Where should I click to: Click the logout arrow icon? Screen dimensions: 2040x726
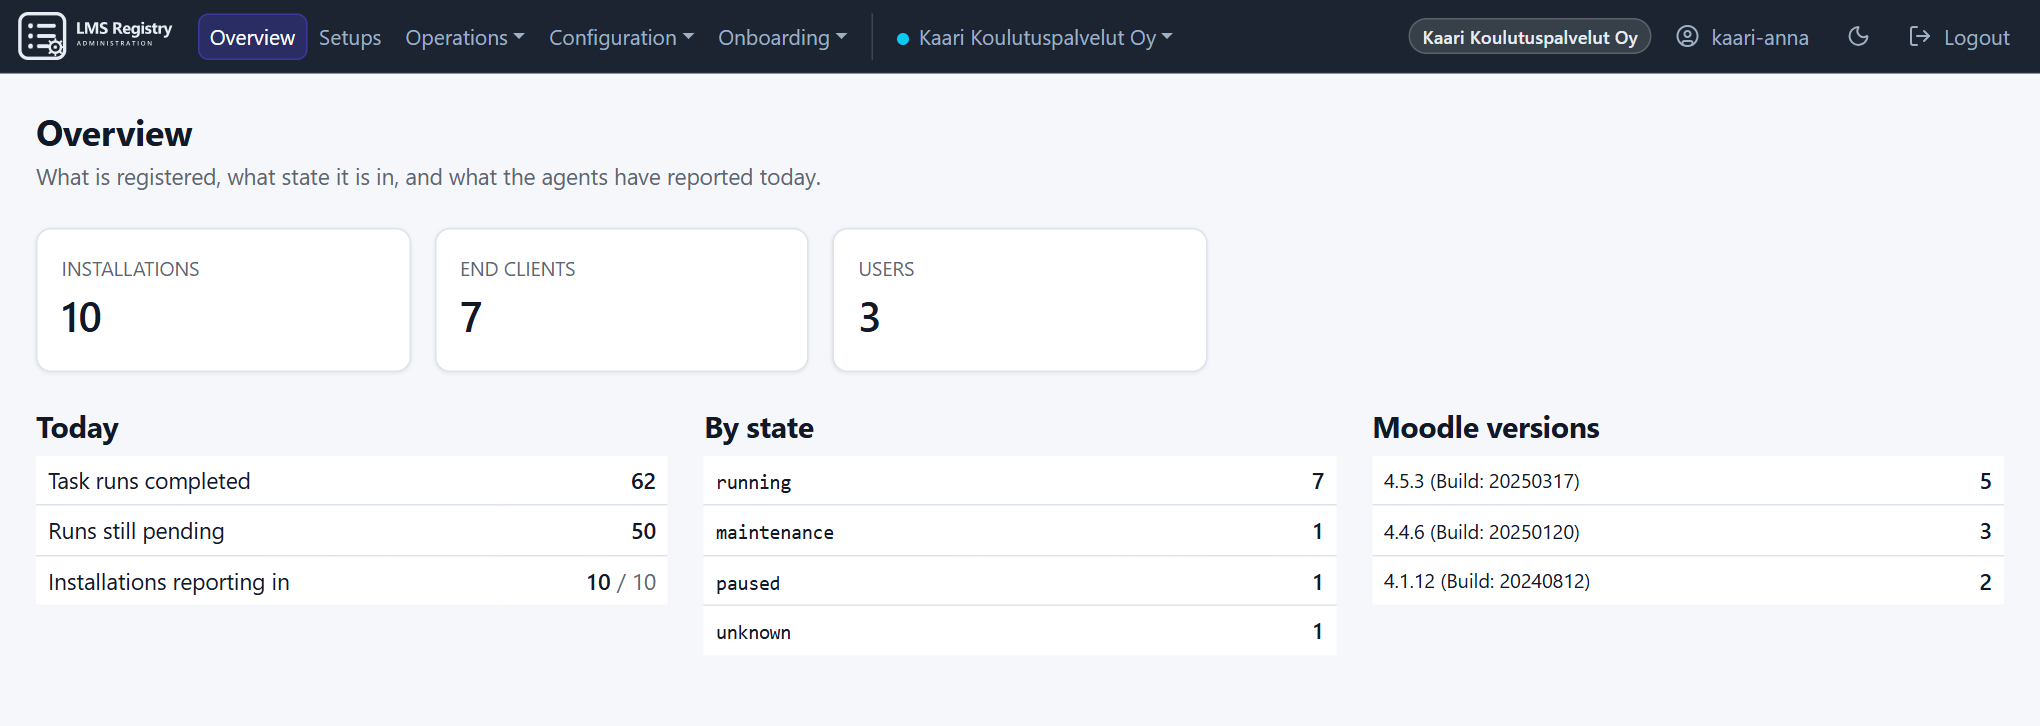pos(1919,37)
